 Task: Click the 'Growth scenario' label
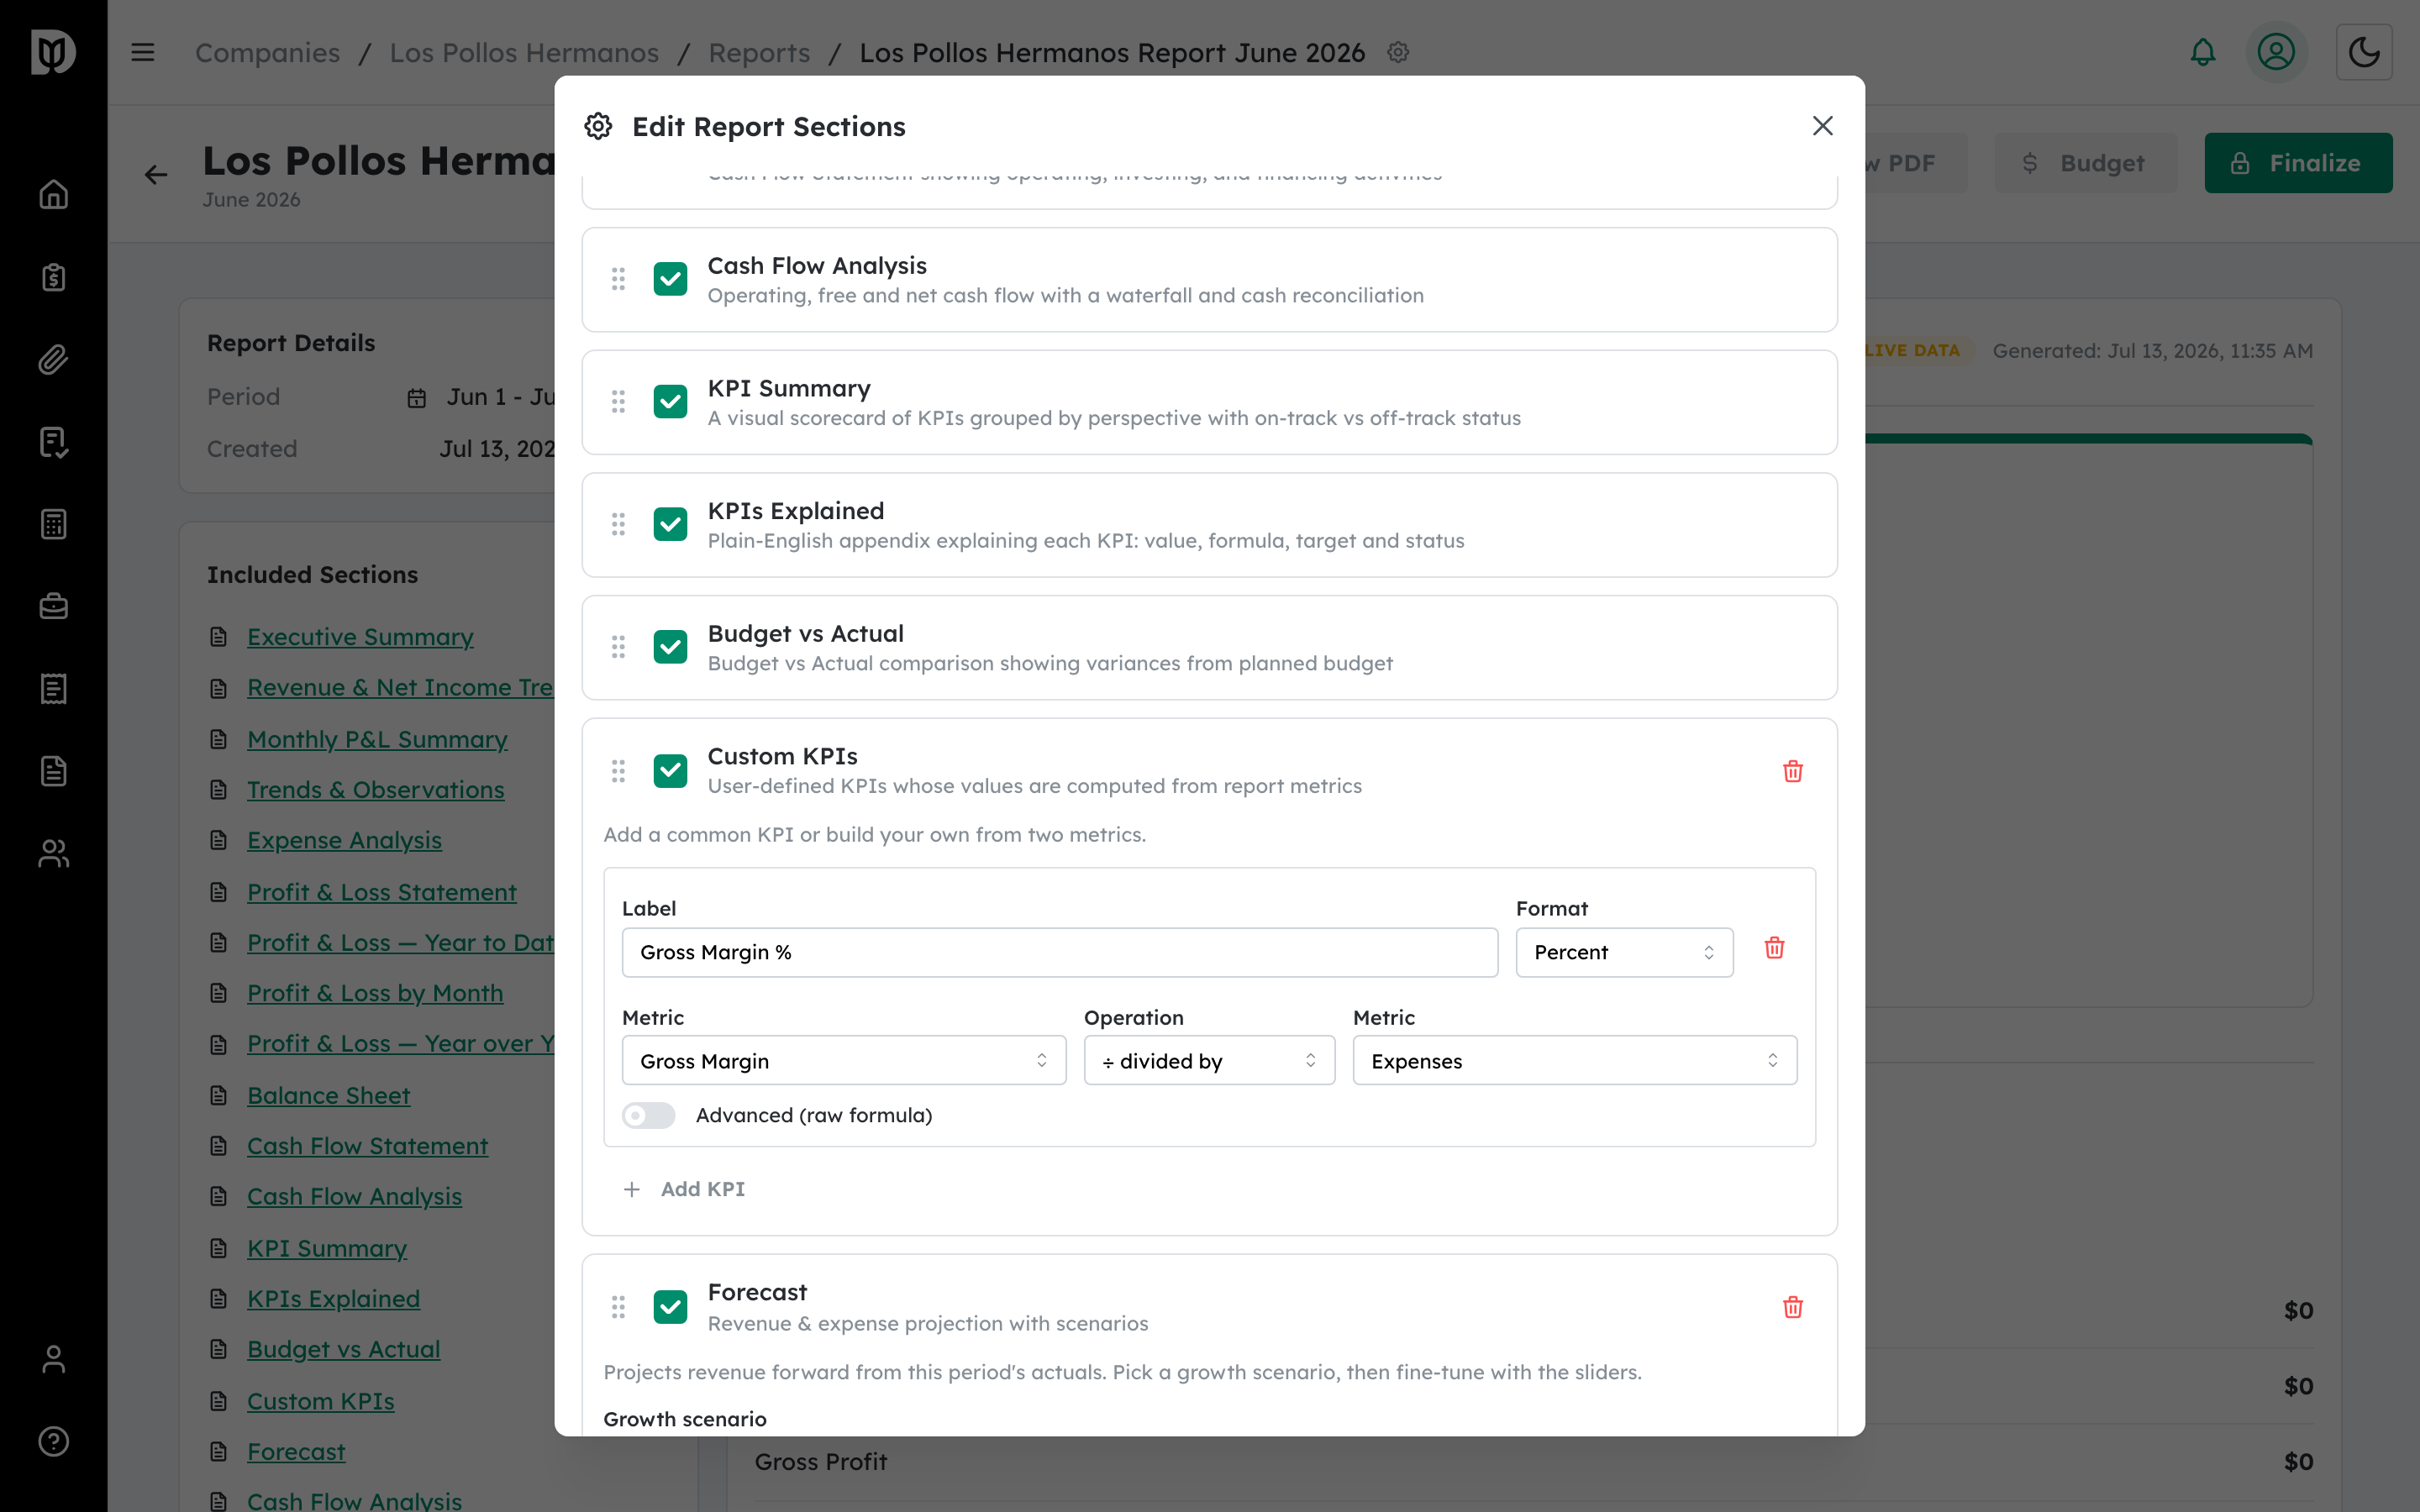click(x=685, y=1419)
